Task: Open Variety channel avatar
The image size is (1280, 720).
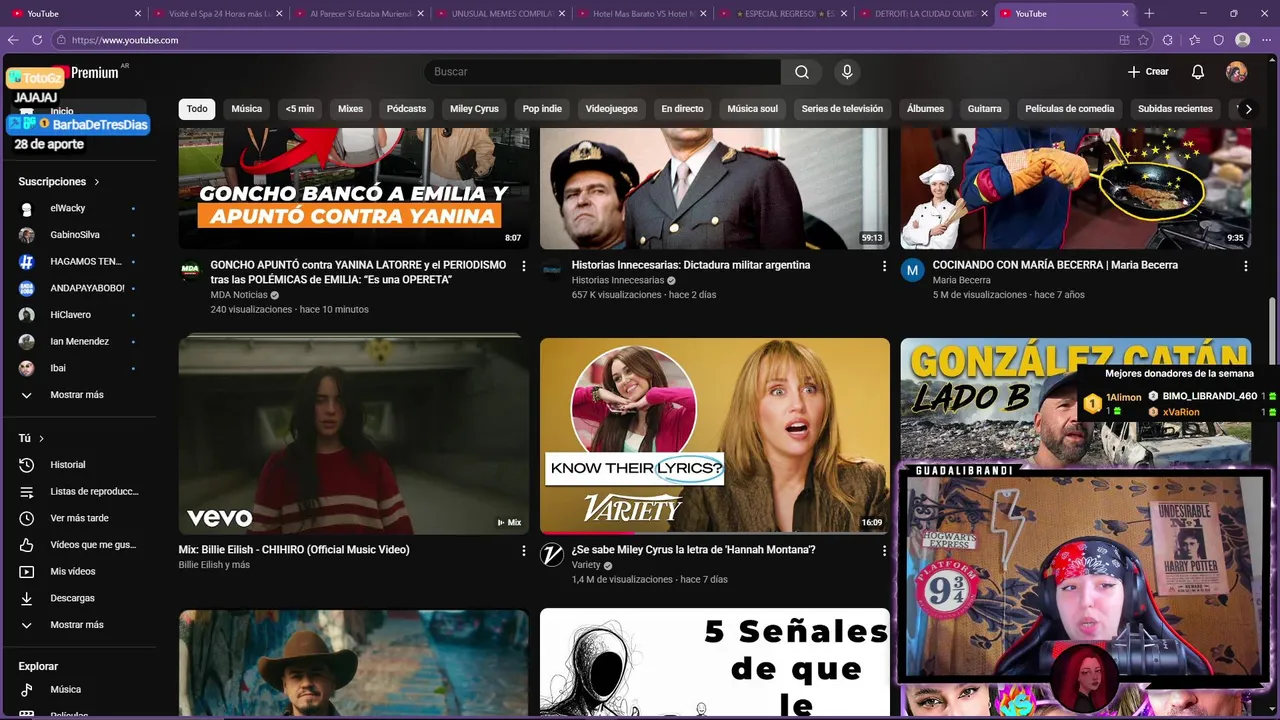Action: tap(552, 555)
